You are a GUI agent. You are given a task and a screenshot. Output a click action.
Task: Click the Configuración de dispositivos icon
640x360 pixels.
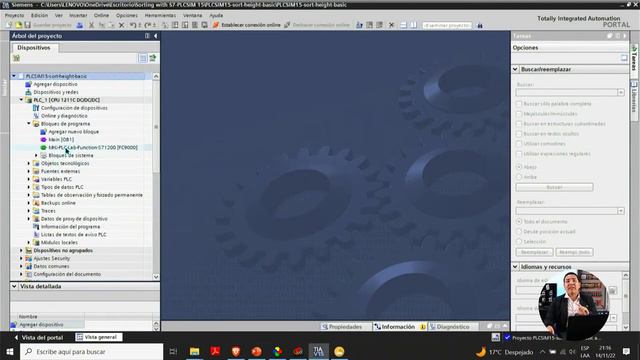(x=36, y=108)
